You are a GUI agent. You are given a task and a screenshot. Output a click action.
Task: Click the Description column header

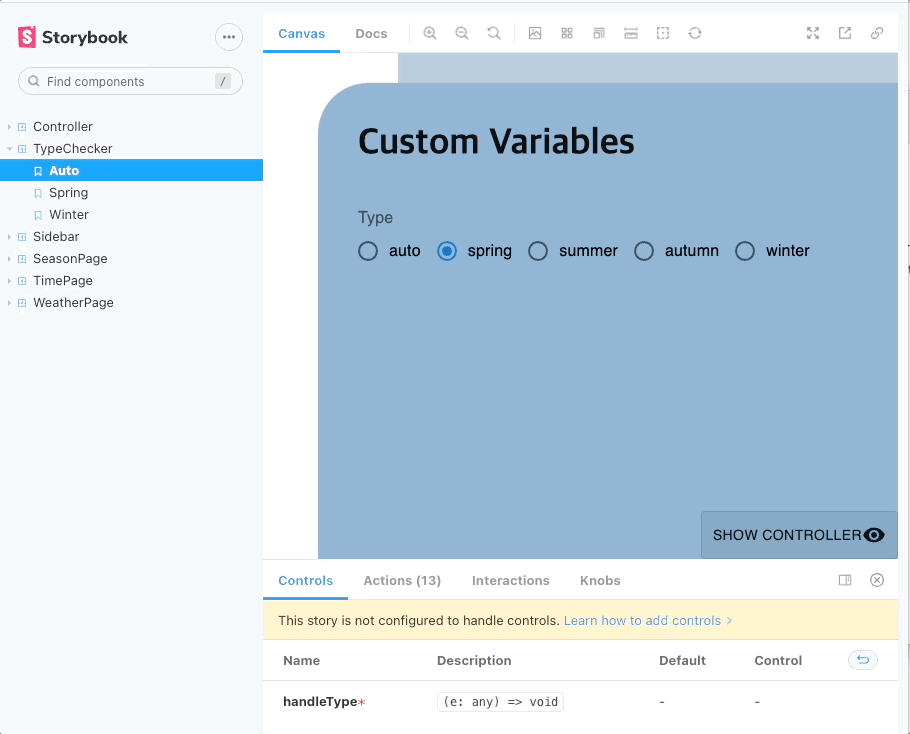474,660
